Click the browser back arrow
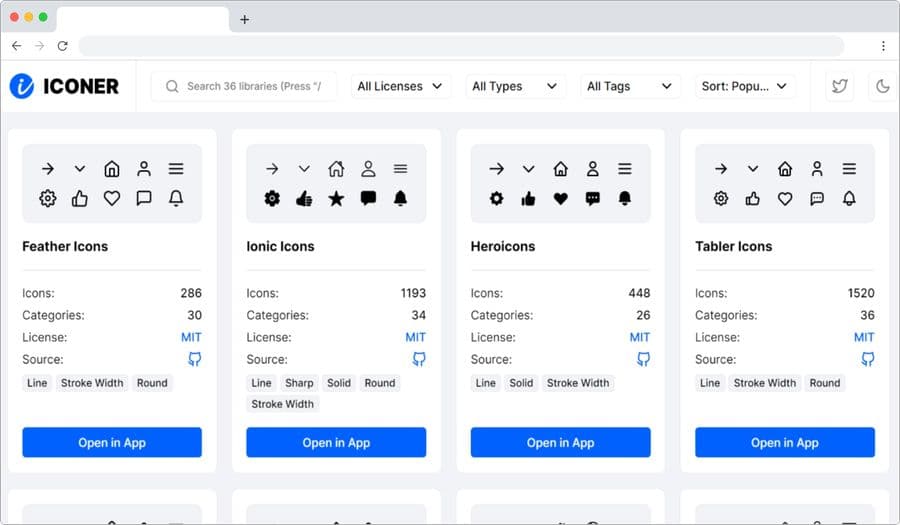 17,46
